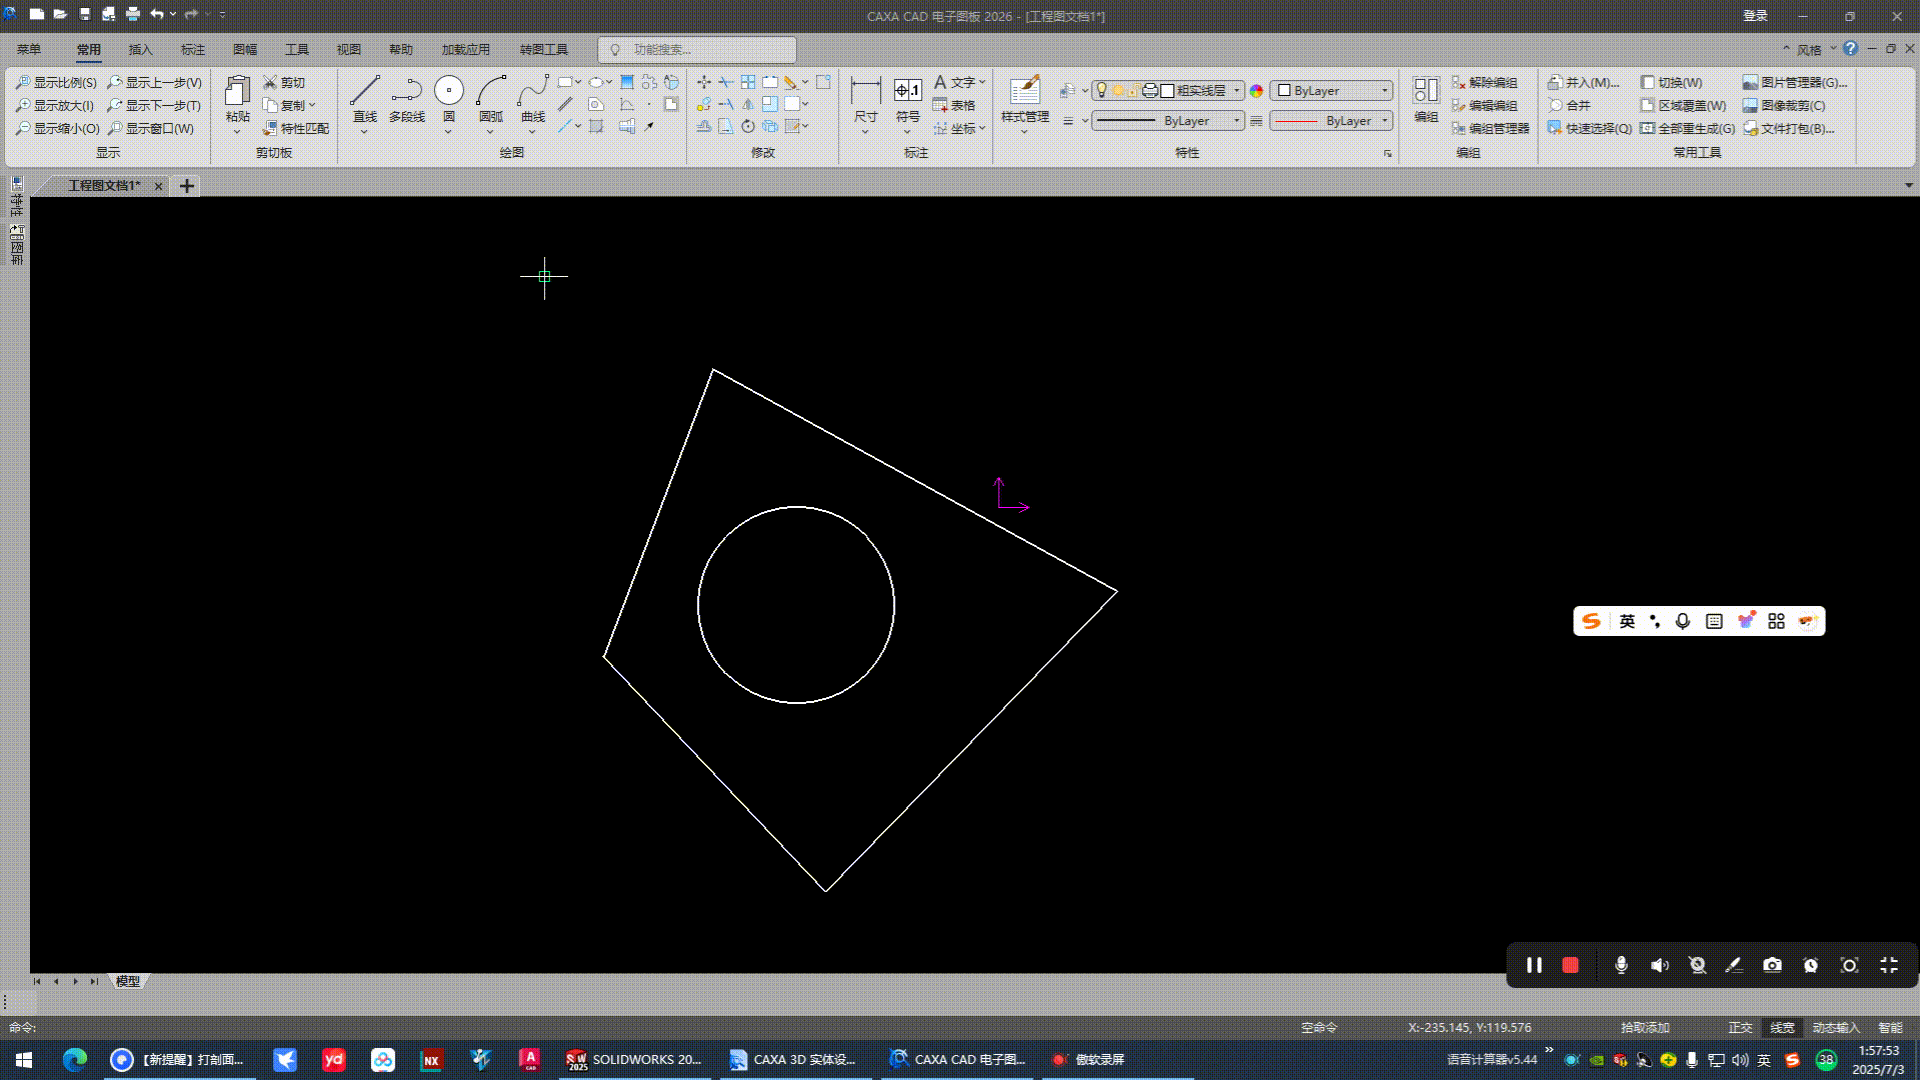Viewport: 1920px width, 1080px height.
Task: Open the red lineweight ByLayer dropdown
Action: 1331,120
